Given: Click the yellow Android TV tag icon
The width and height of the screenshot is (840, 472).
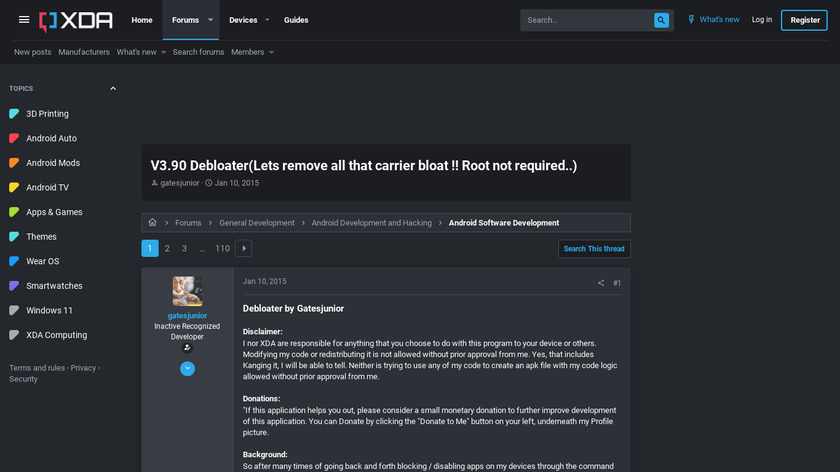Looking at the screenshot, I should [x=14, y=188].
